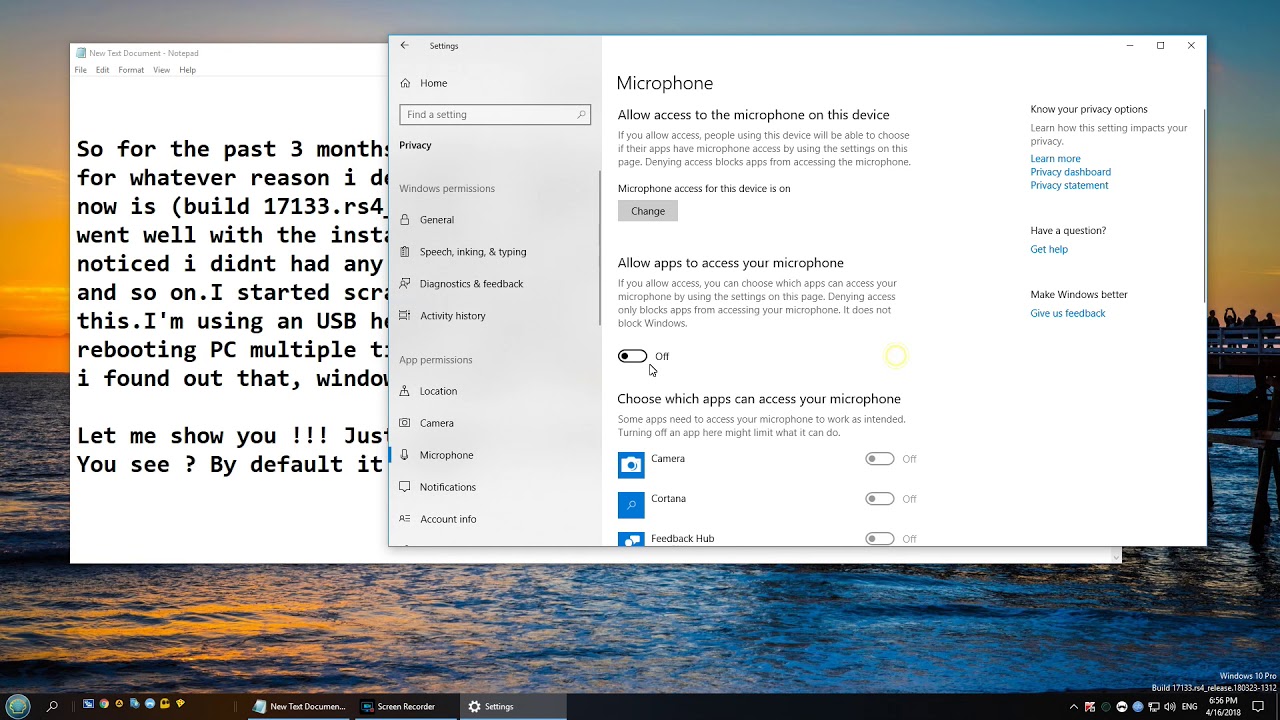Click the Account info icon in sidebar

[x=405, y=519]
